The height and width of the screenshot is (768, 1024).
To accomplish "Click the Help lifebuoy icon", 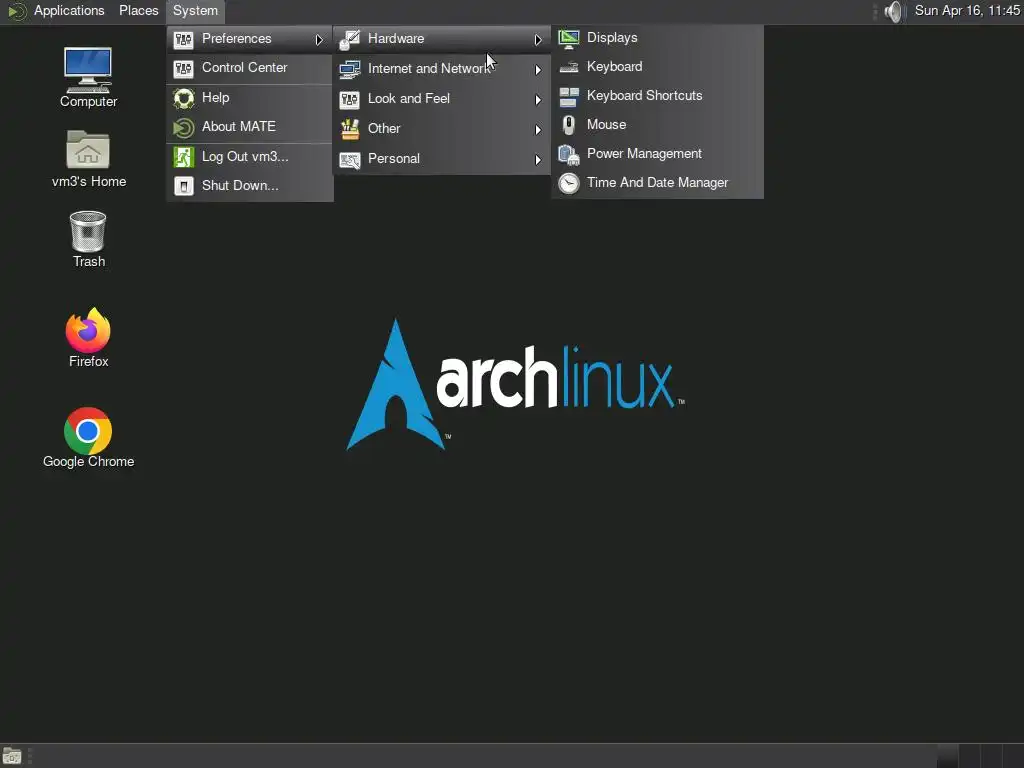I will pos(184,99).
